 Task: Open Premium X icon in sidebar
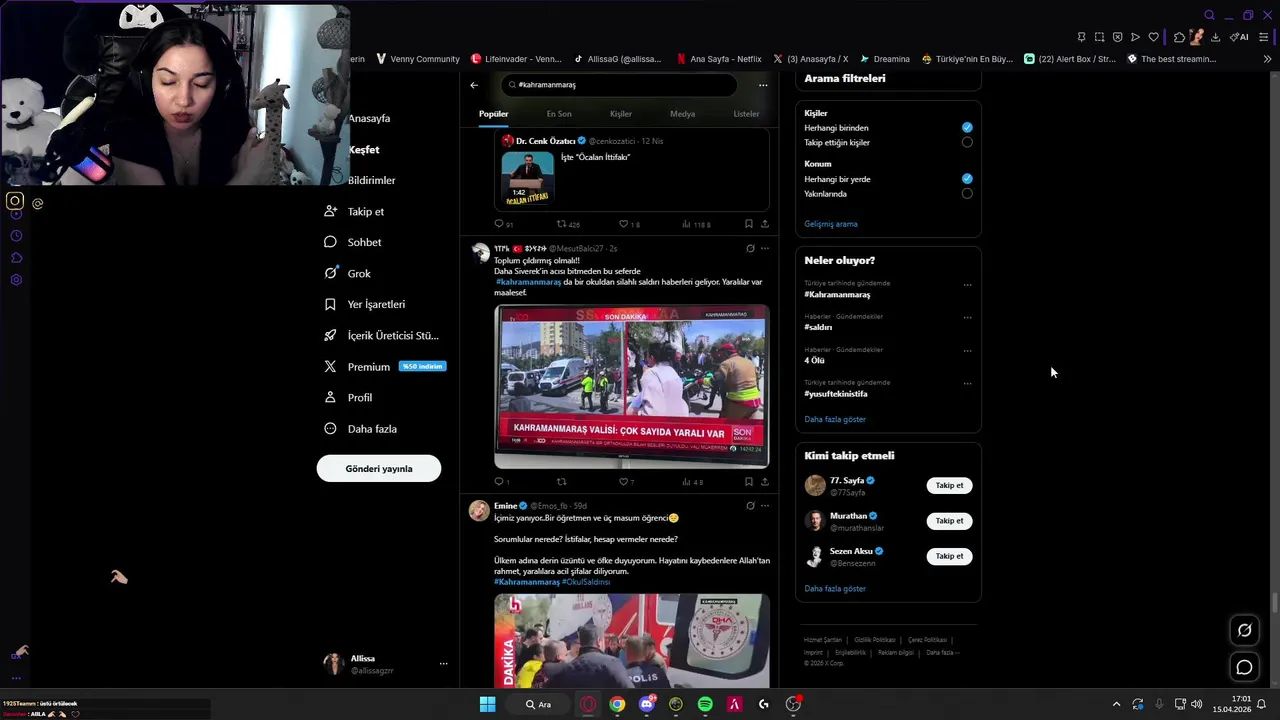(x=330, y=367)
